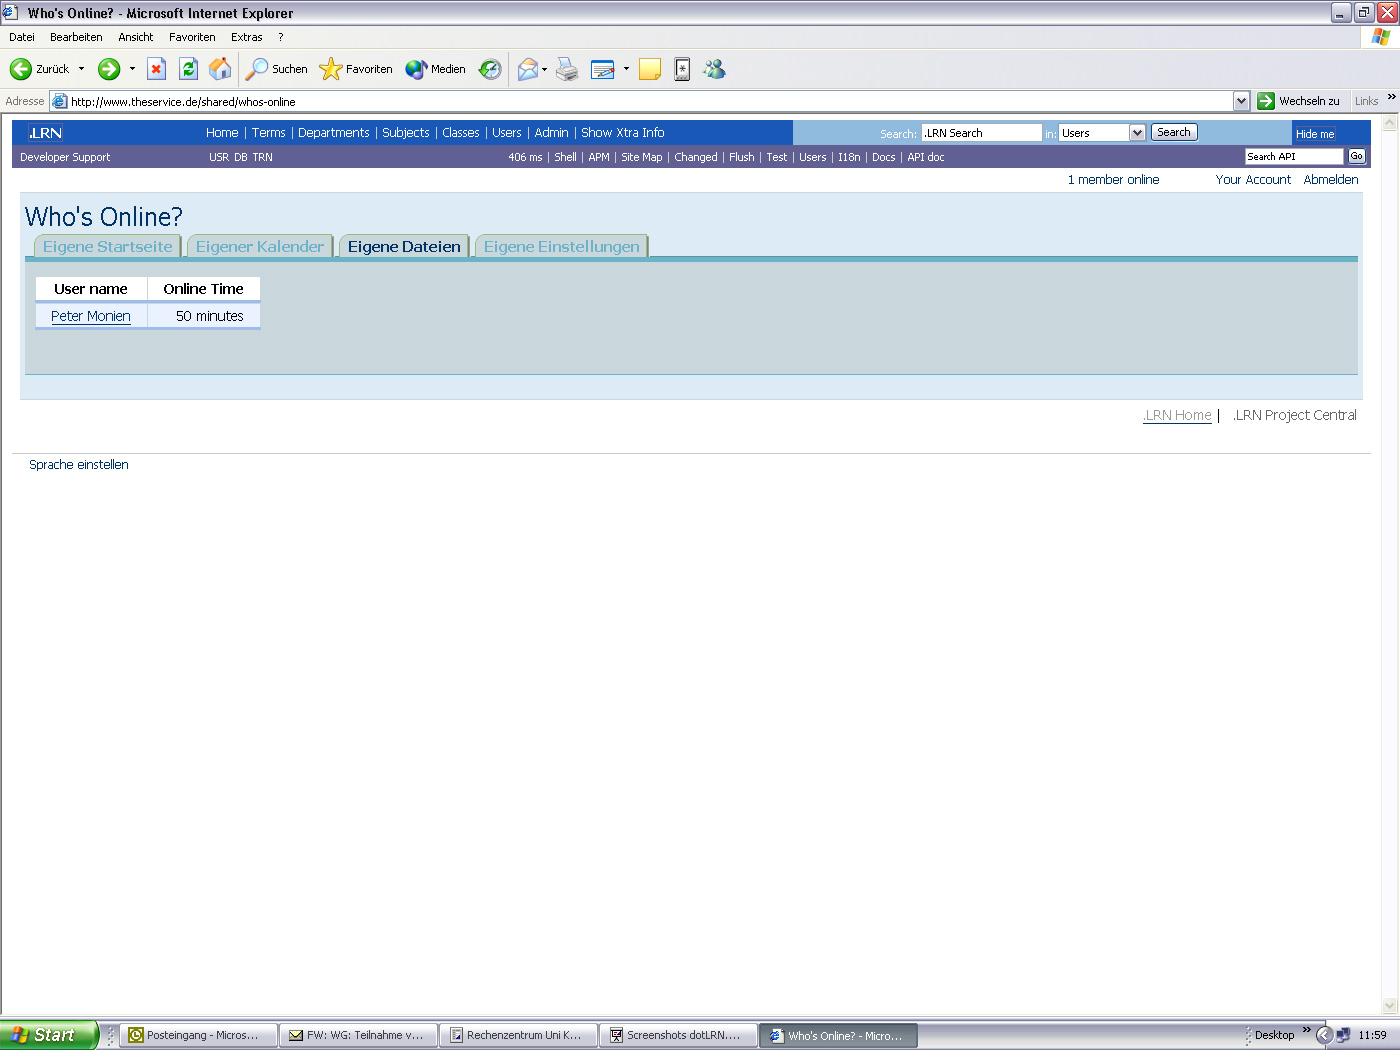This screenshot has height=1050, width=1400.
Task: Click the Aktualisieren (refresh) icon
Action: [188, 69]
